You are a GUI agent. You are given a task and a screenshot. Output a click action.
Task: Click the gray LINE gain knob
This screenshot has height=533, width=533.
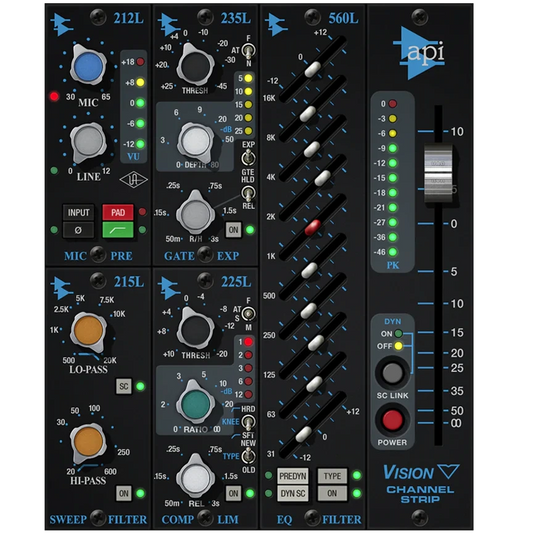coord(88,141)
